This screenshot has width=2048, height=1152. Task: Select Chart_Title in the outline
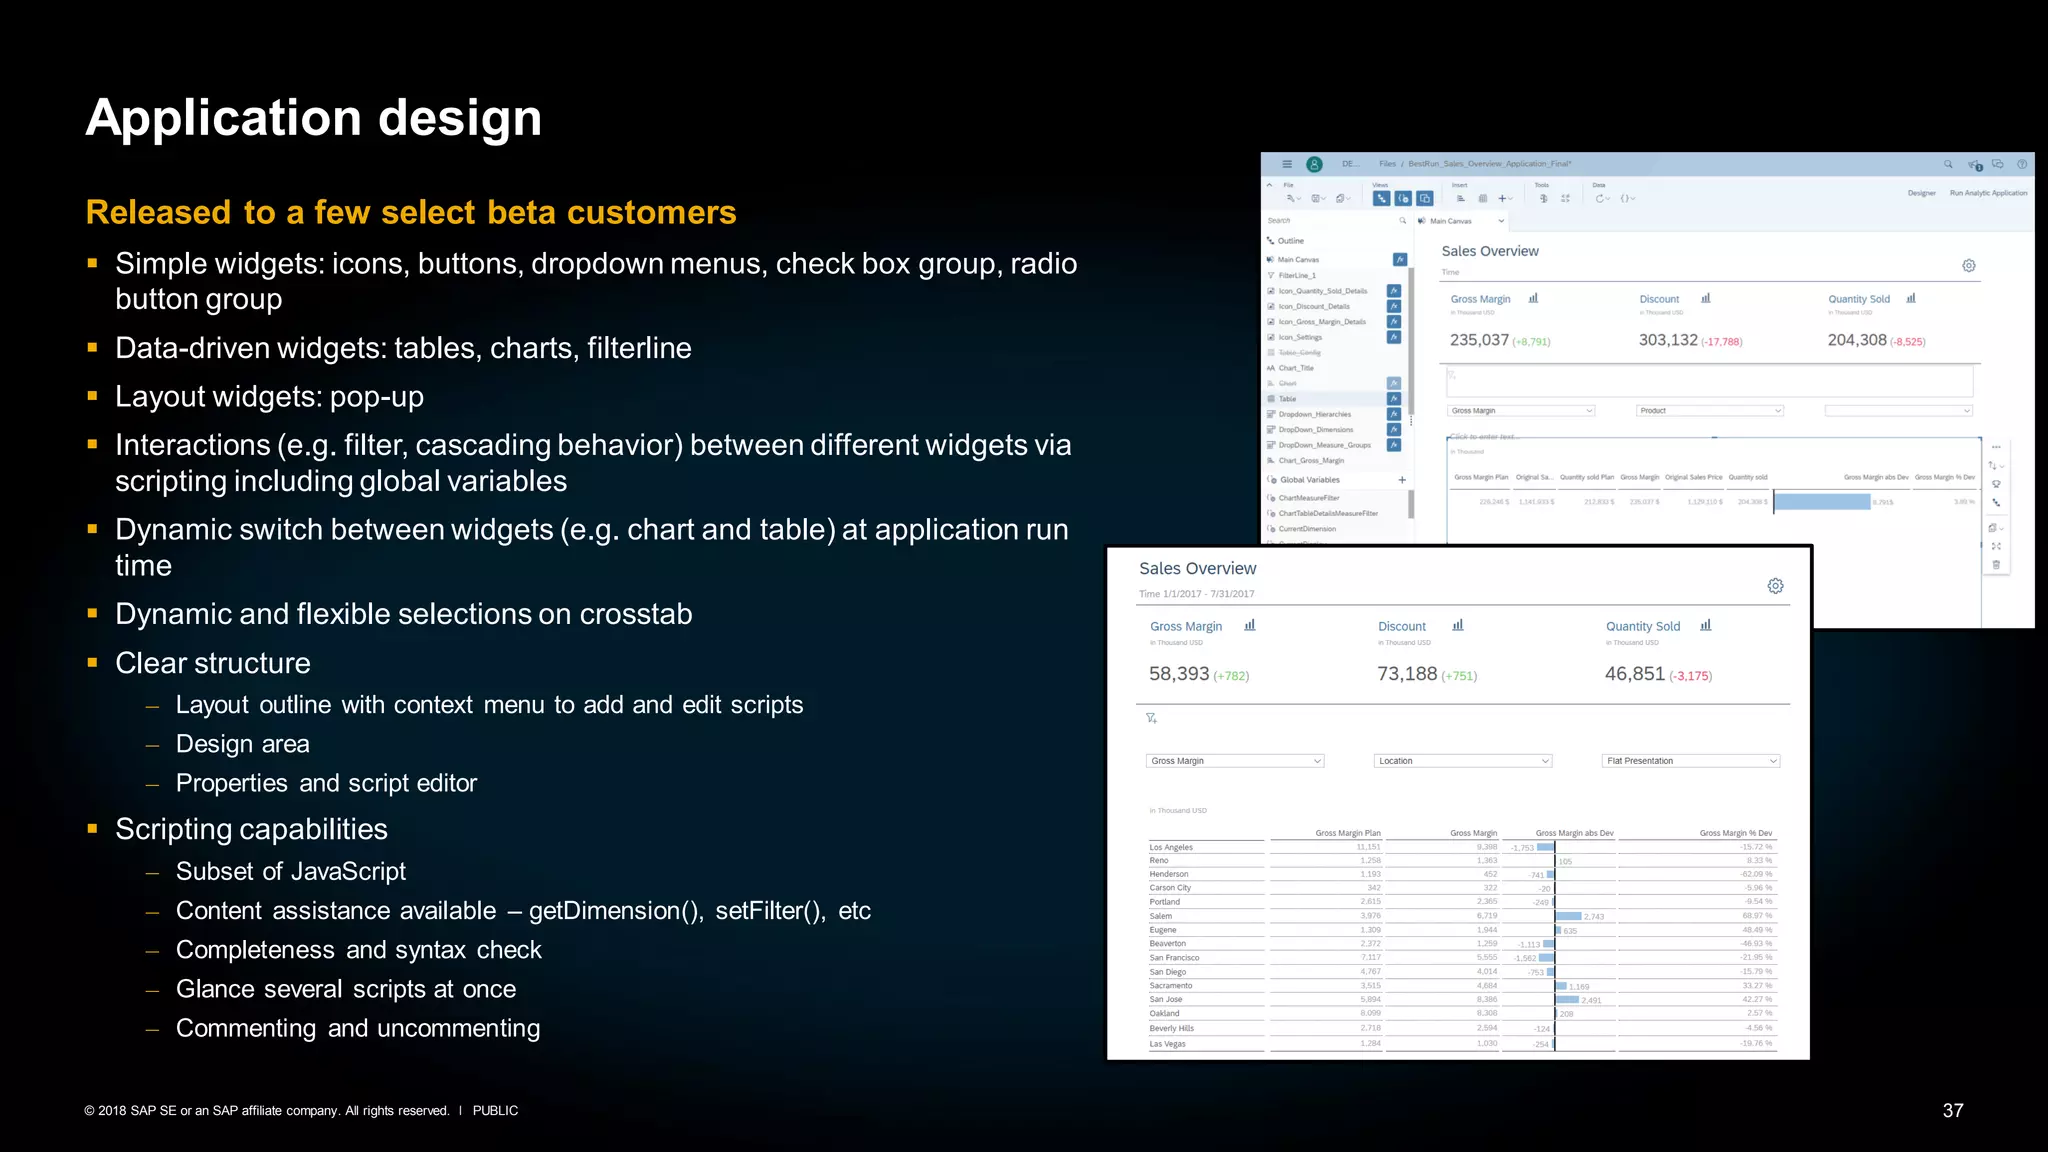tap(1296, 368)
